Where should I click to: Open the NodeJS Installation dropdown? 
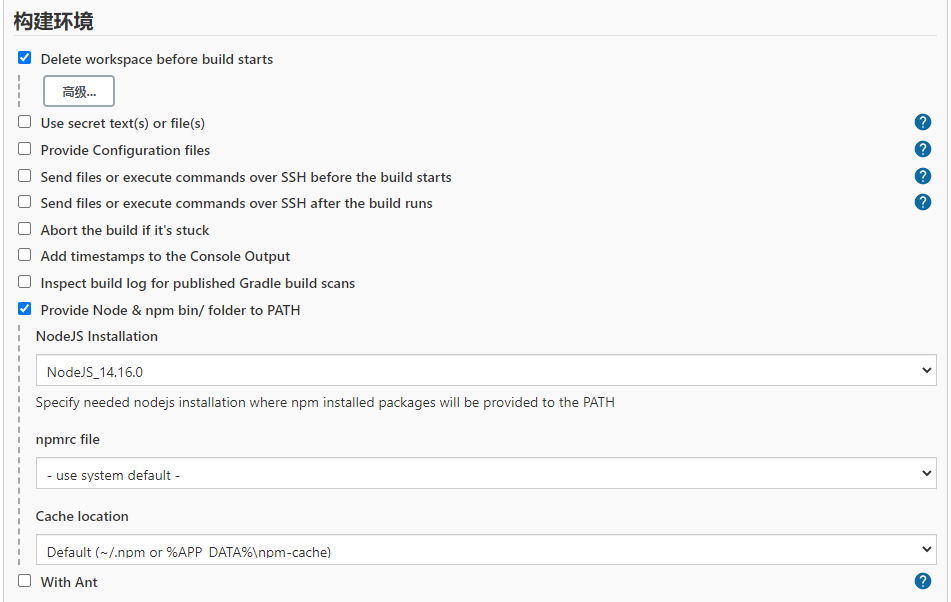pyautogui.click(x=486, y=371)
